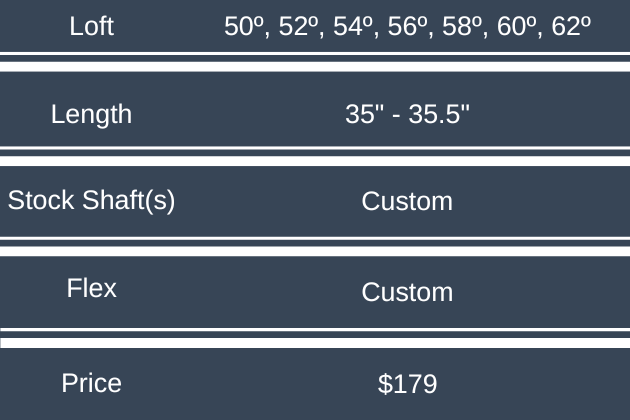Select the 52º loft value
This screenshot has height=420, width=630.
tap(297, 27)
